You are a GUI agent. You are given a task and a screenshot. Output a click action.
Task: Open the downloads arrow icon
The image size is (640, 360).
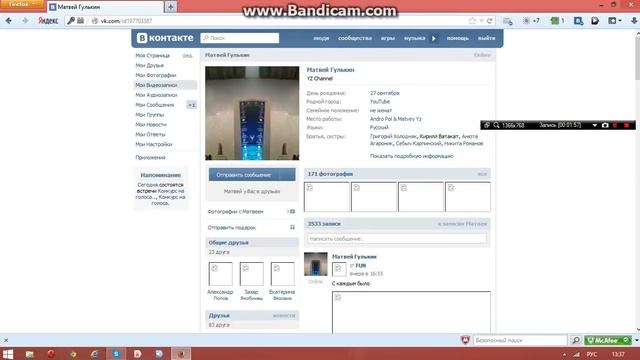coord(634,20)
